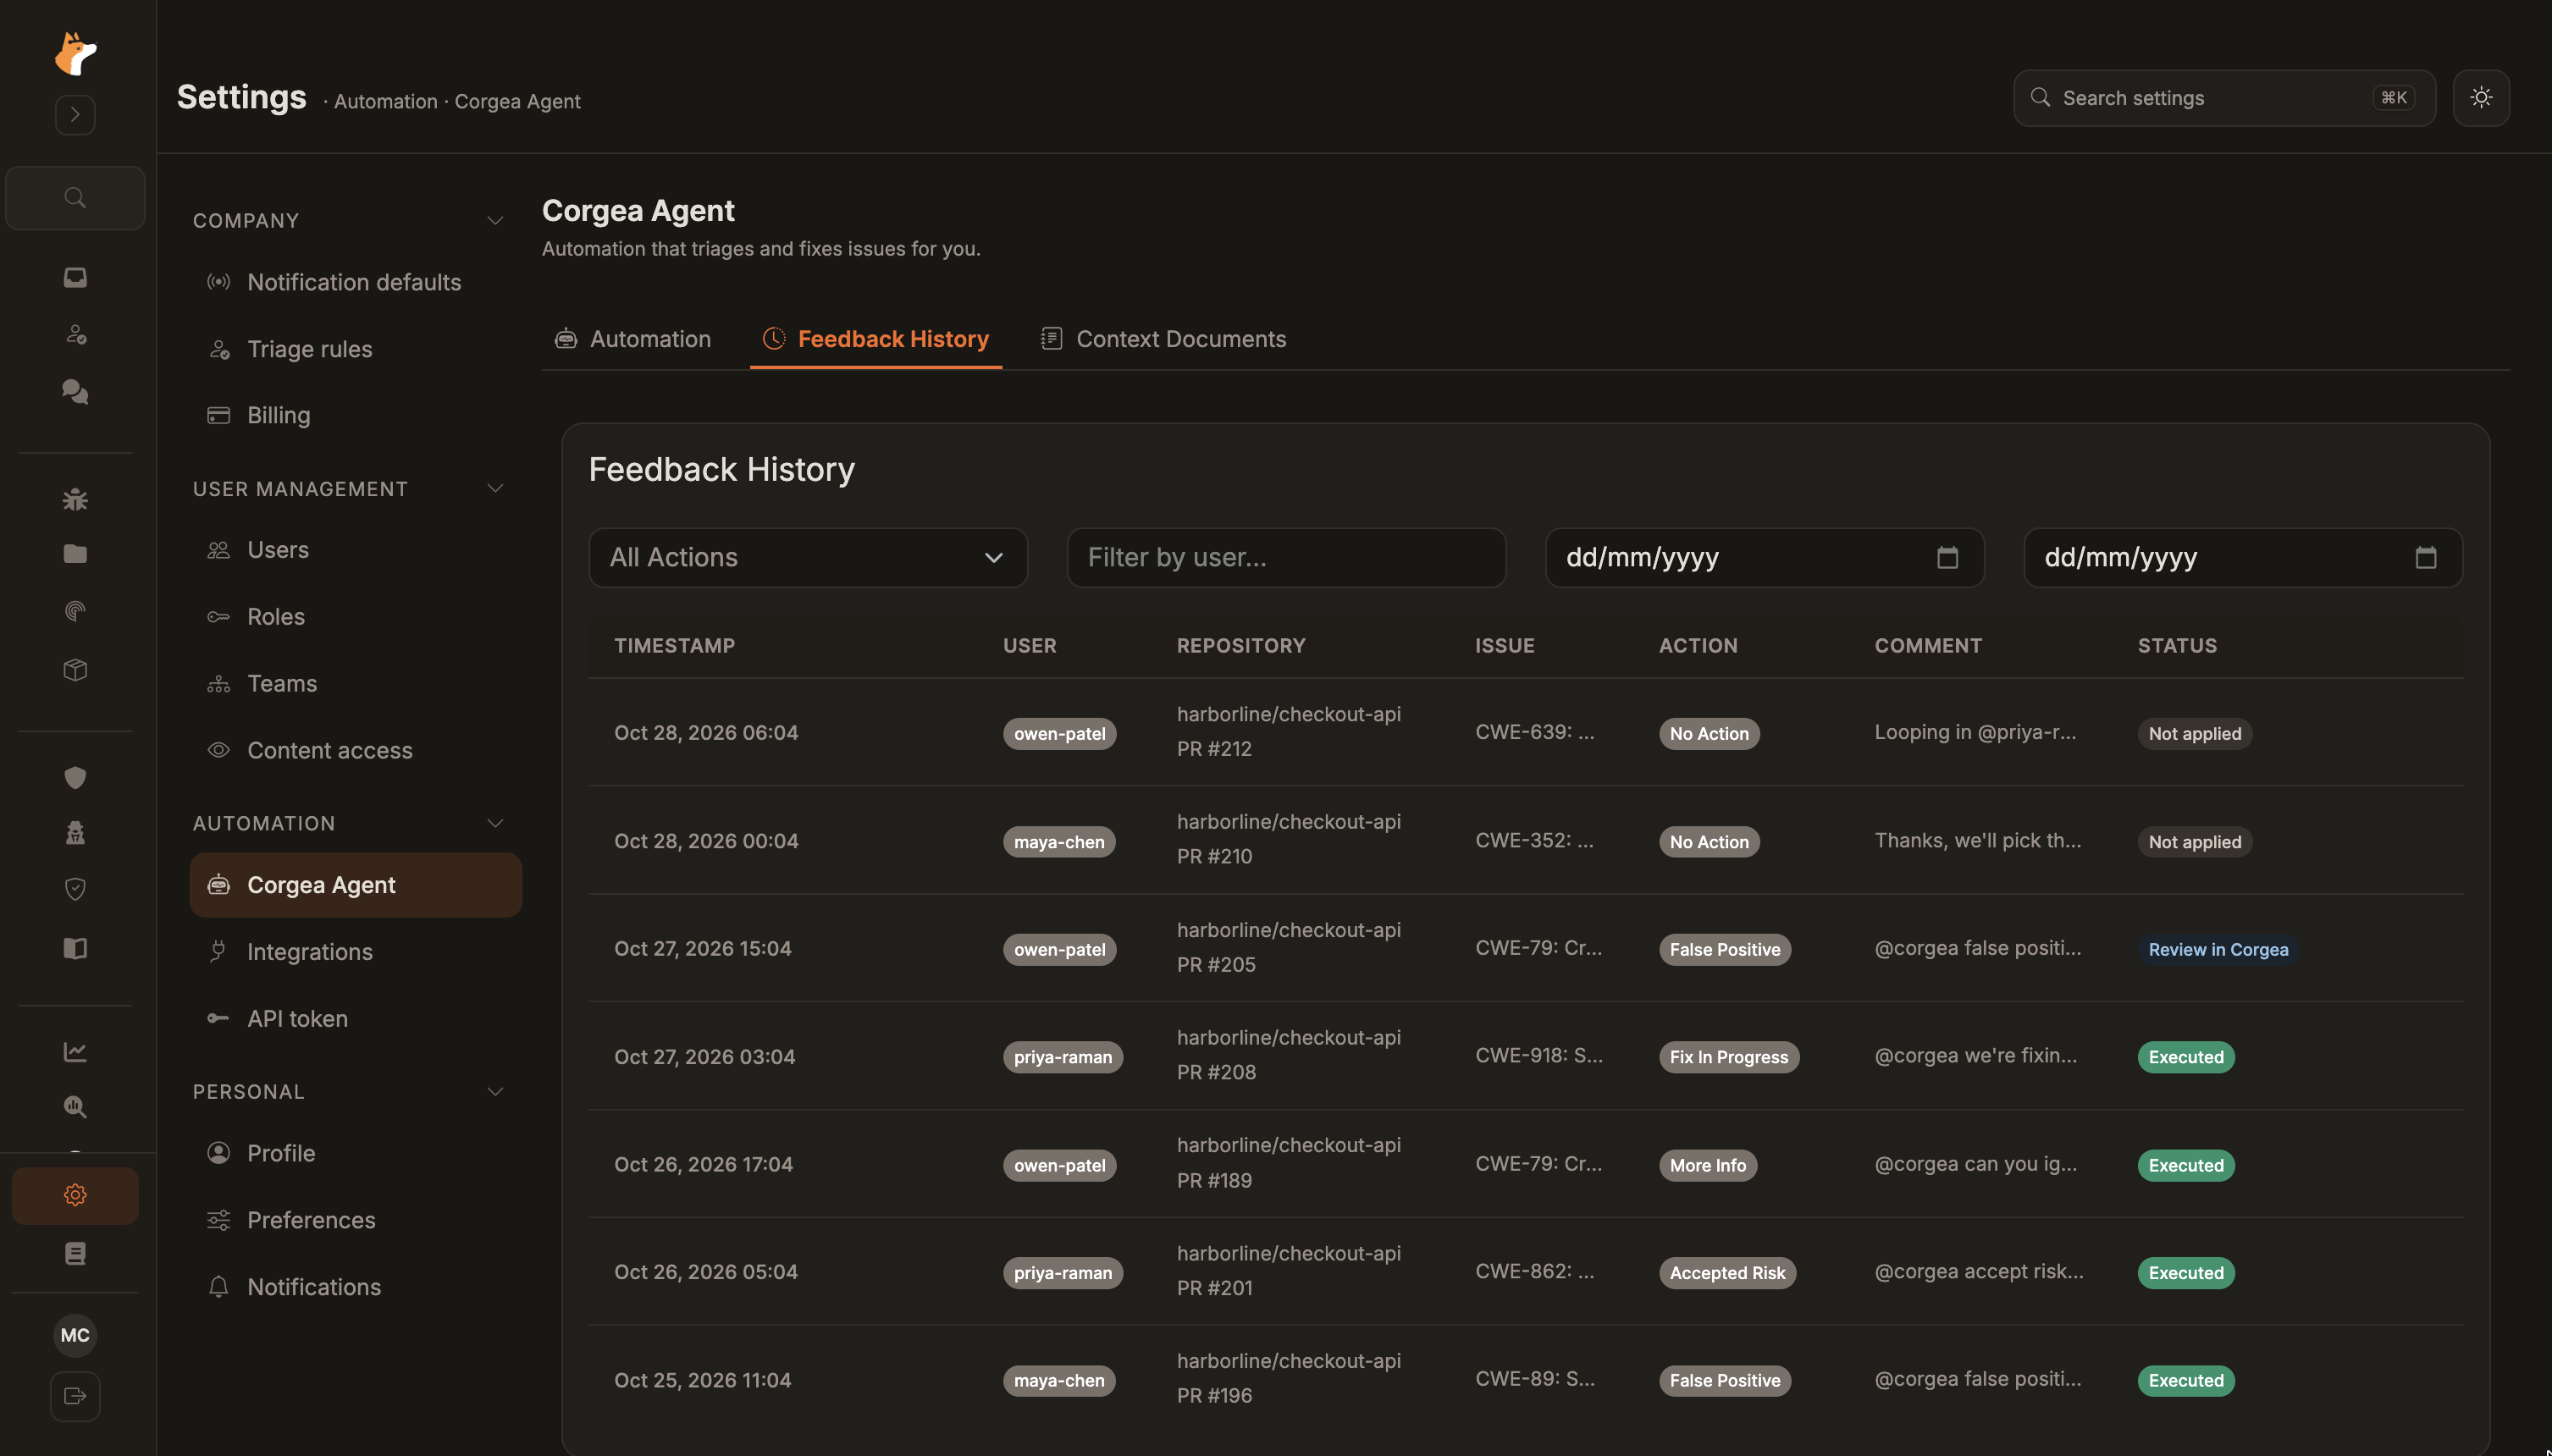The image size is (2552, 1456).
Task: Open the search icon in left rail
Action: [x=75, y=198]
